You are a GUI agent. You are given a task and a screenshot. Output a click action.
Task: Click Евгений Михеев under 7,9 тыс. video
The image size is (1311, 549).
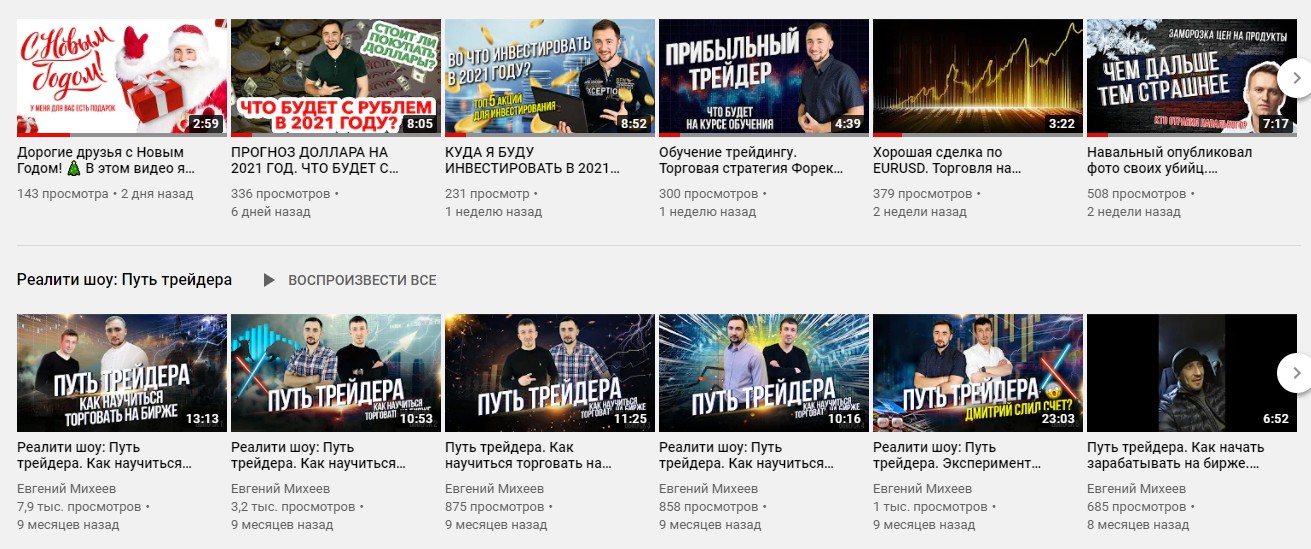tap(66, 488)
